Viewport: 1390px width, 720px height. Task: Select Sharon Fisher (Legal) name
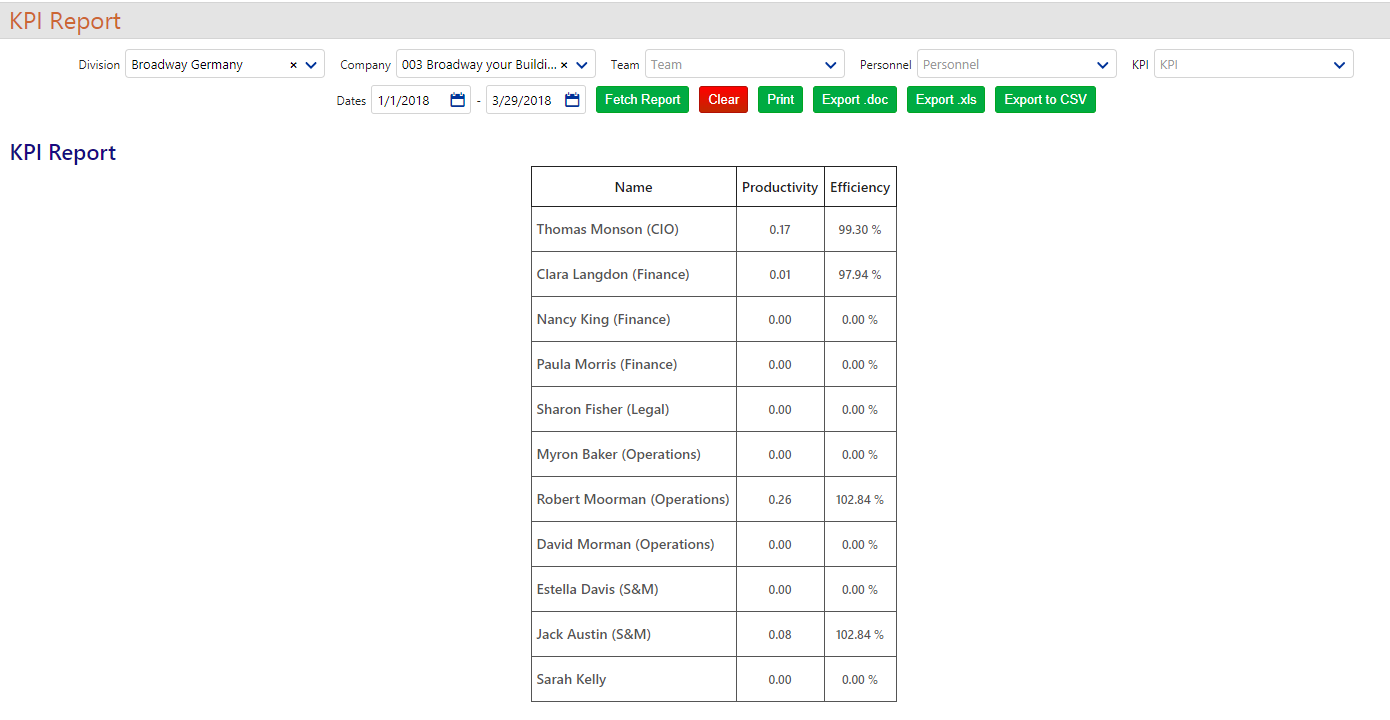[603, 409]
